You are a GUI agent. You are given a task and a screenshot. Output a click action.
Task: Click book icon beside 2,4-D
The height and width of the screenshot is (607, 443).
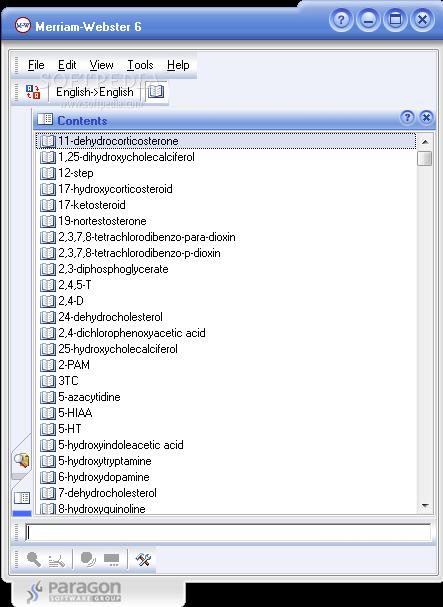tap(48, 301)
